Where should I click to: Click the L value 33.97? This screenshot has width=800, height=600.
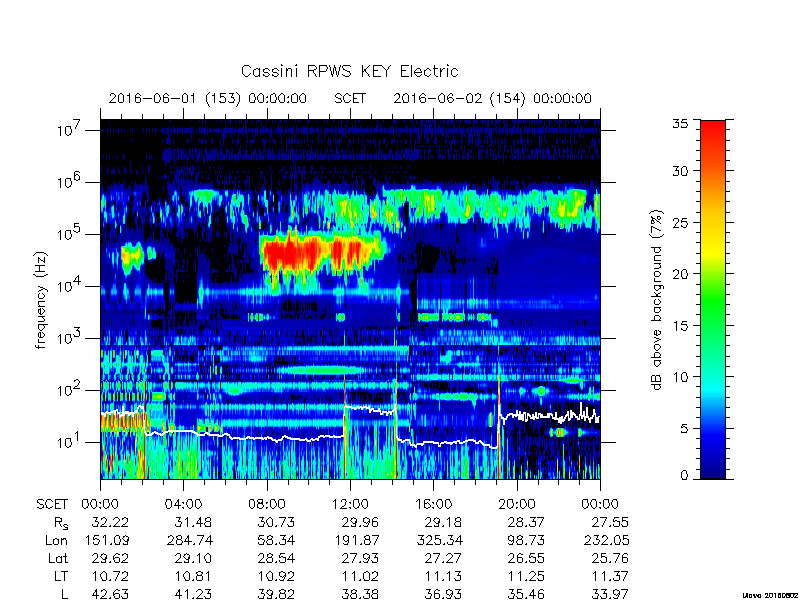pos(609,594)
